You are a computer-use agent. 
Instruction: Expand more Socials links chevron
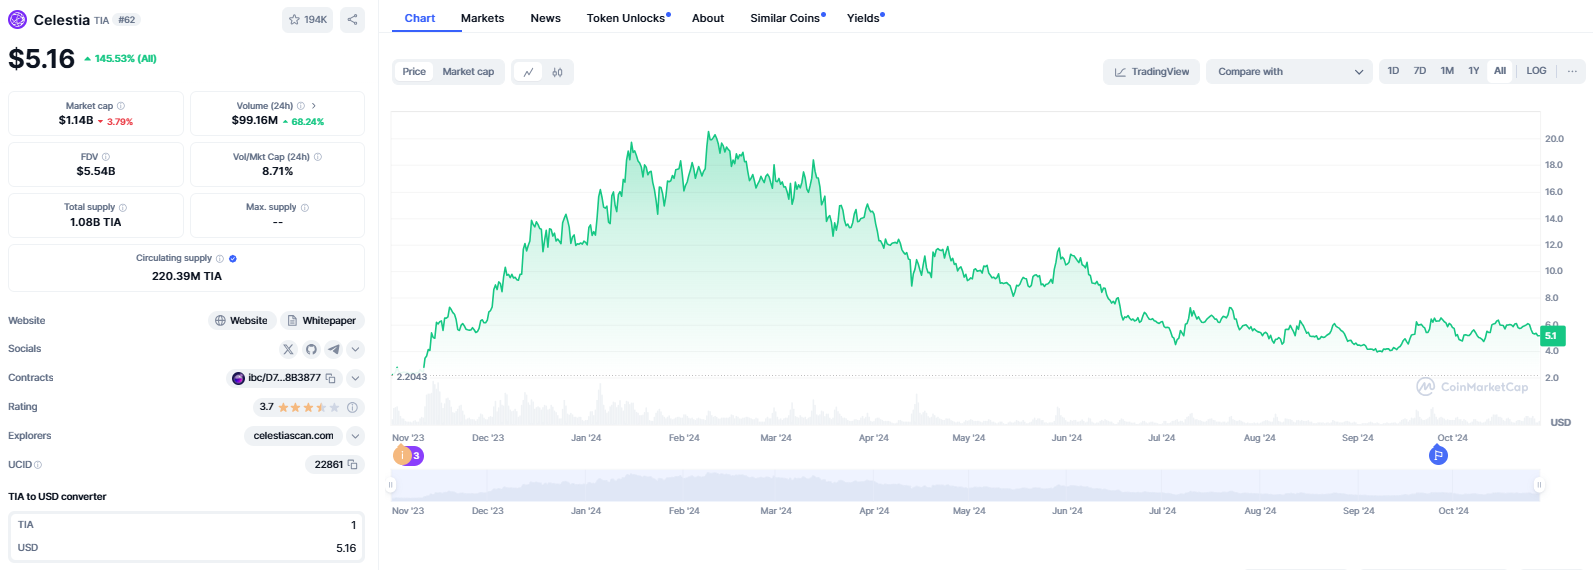(x=355, y=349)
